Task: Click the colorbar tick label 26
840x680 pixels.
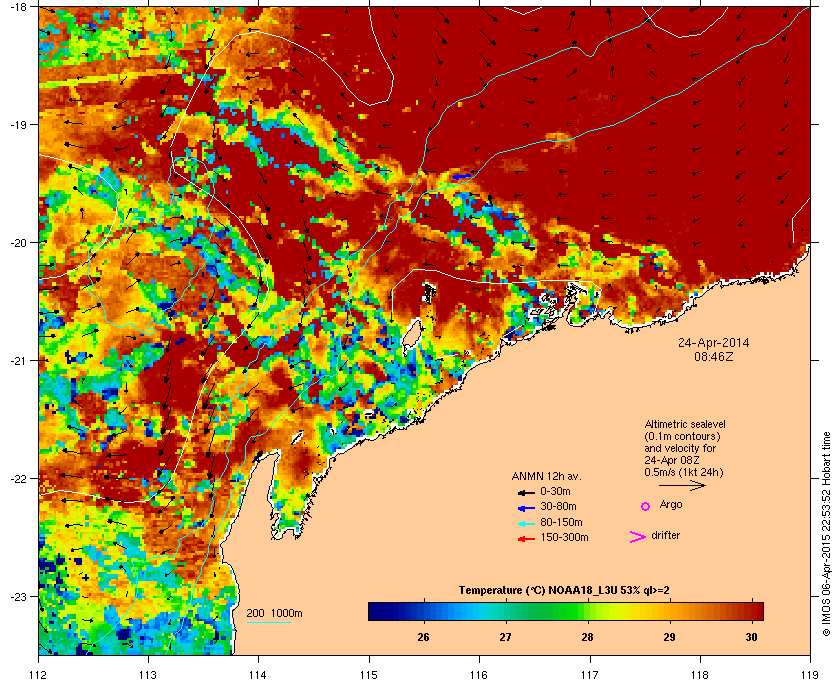Action: pyautogui.click(x=423, y=637)
